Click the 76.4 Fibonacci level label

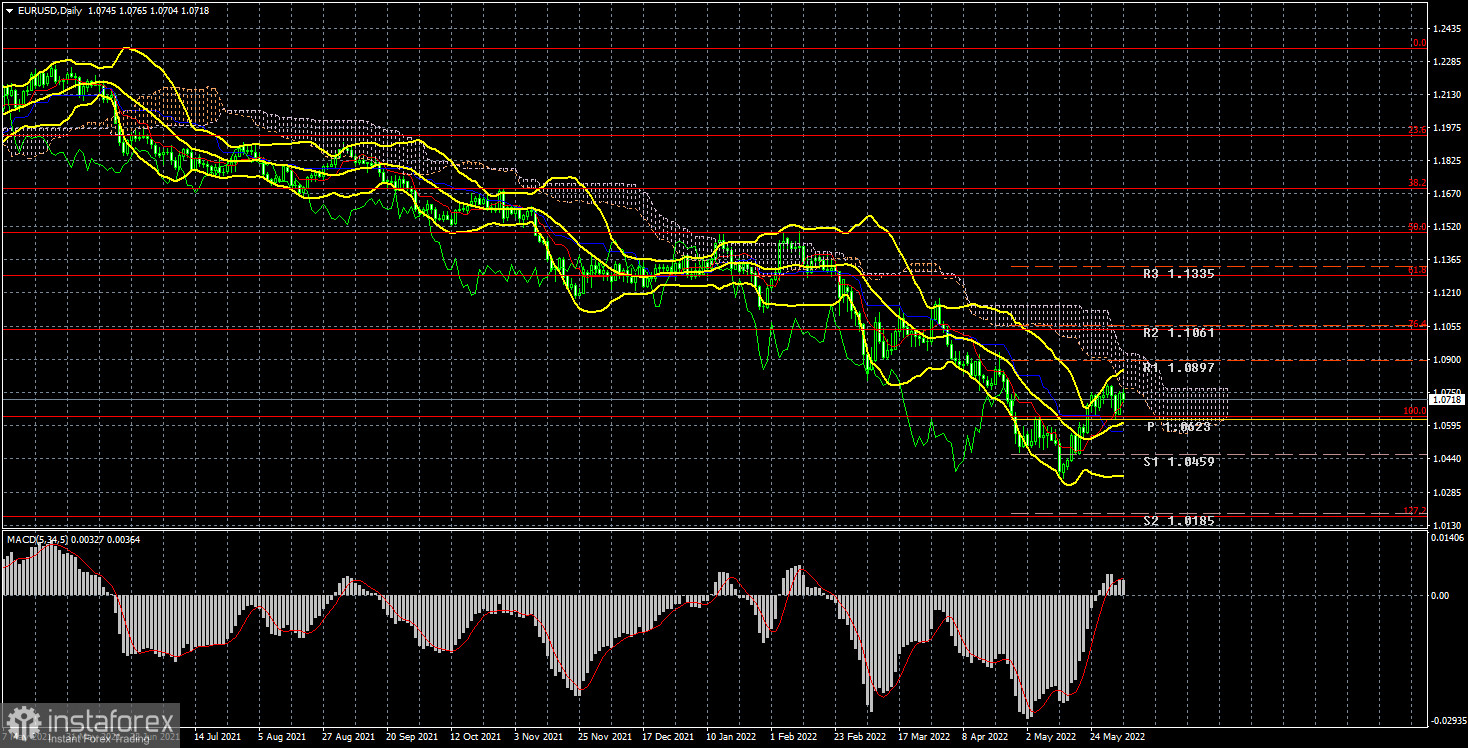tap(1416, 323)
